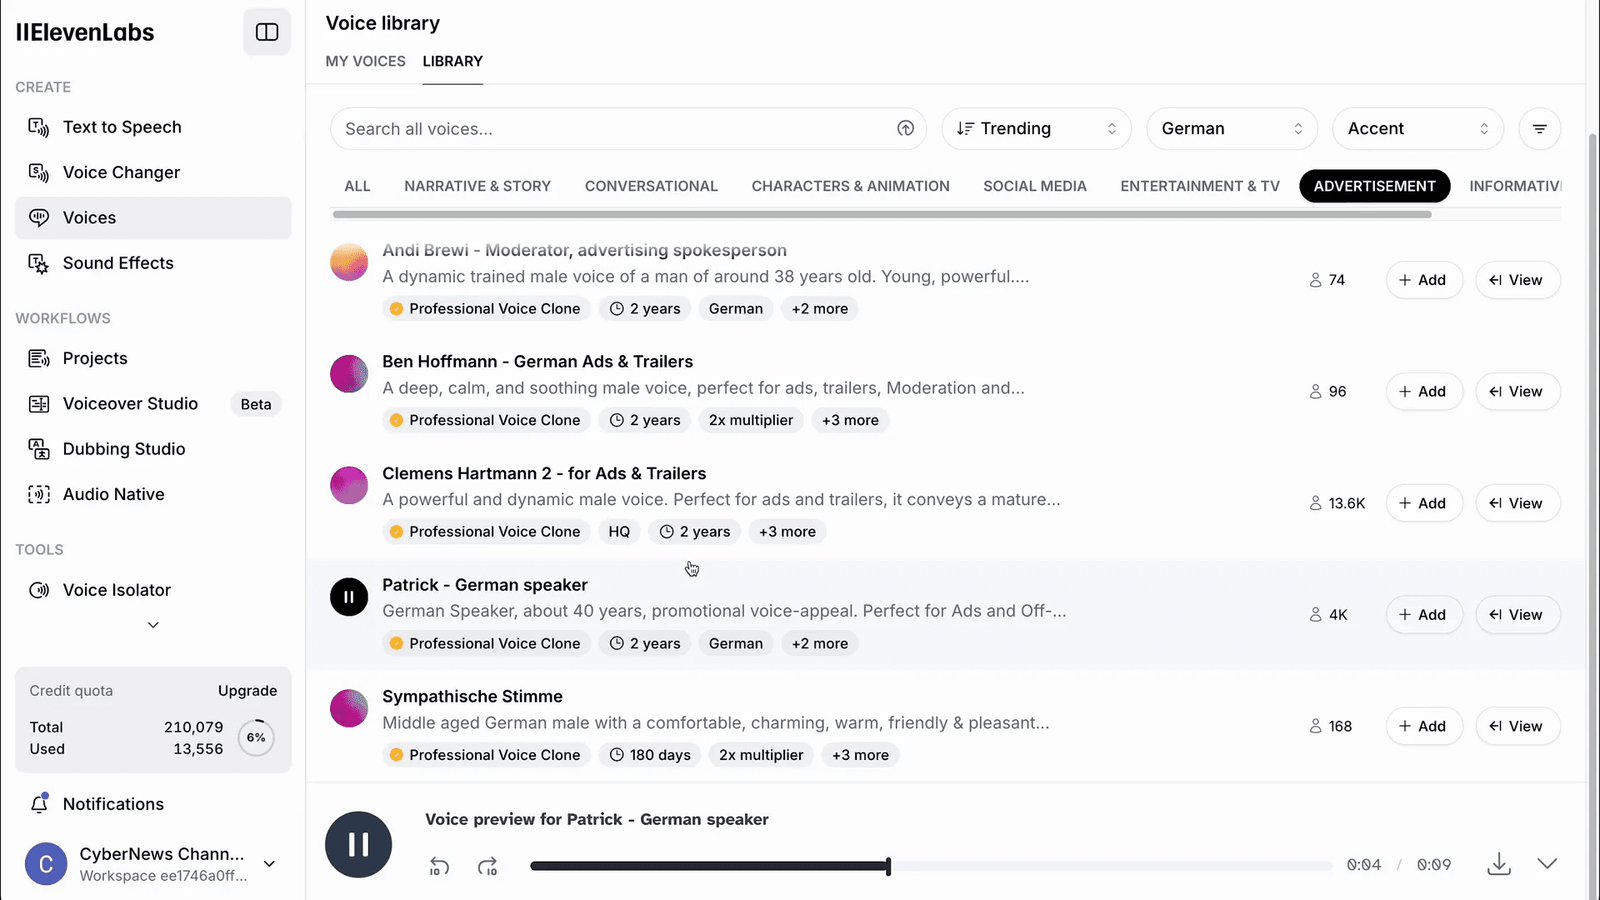The width and height of the screenshot is (1600, 900).
Task: Select the Library tab
Action: 453,61
